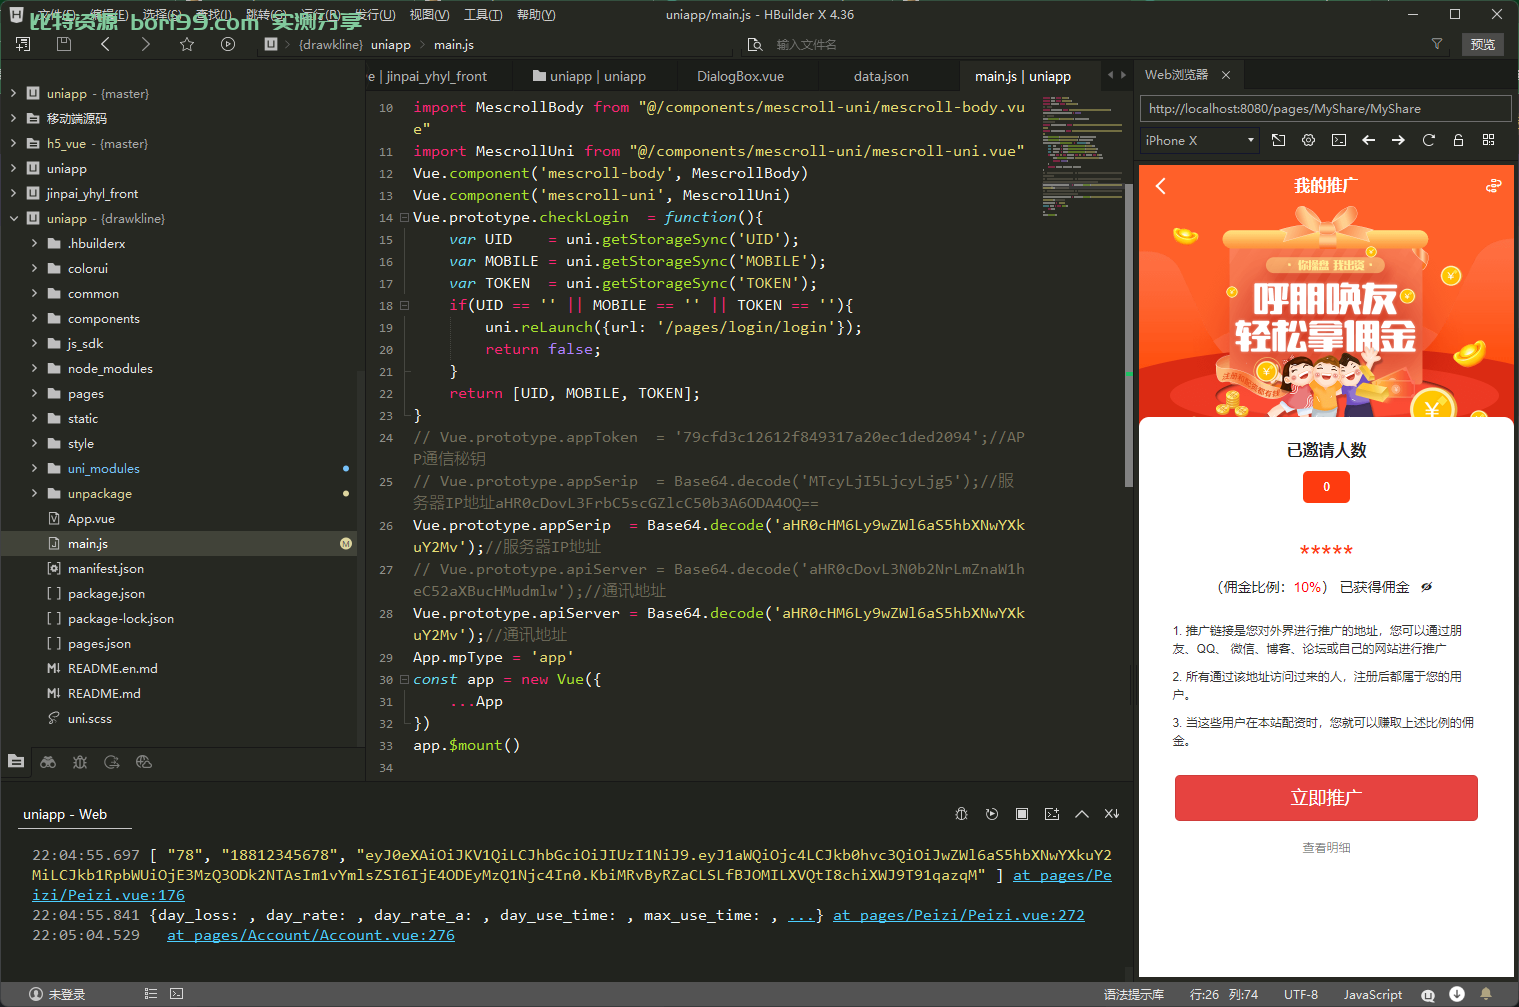The width and height of the screenshot is (1519, 1007).
Task: Switch to the DialogBox.vue tab
Action: [x=740, y=76]
